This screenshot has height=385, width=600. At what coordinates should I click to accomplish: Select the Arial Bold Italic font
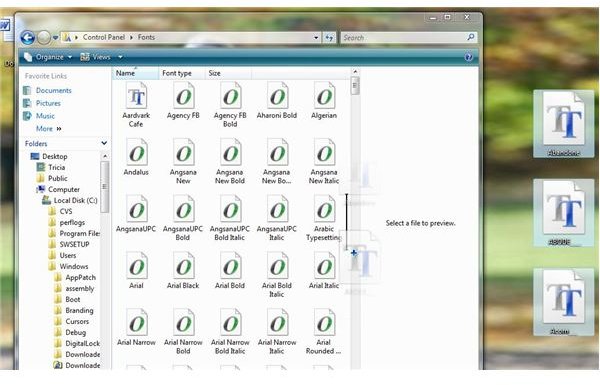click(277, 266)
